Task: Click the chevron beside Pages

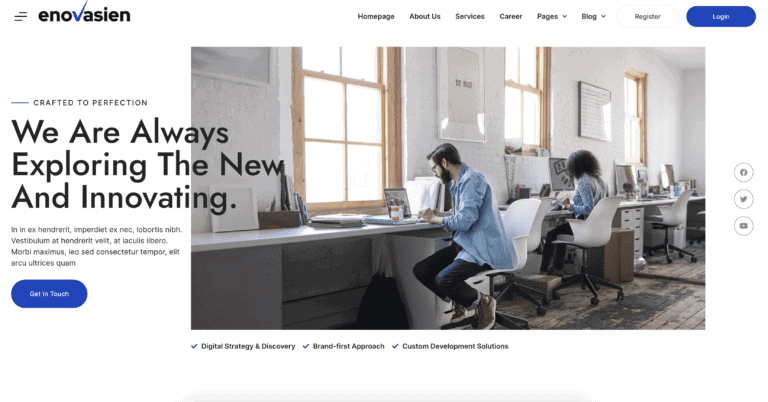Action: 565,16
